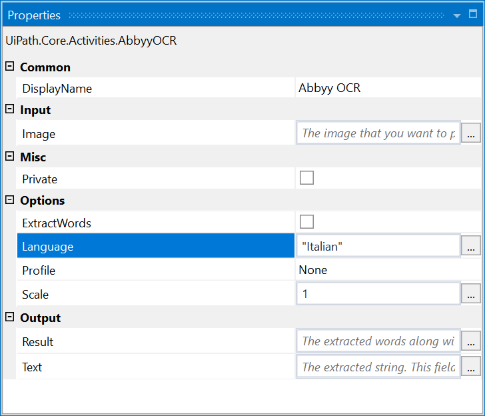Click the Input section heading

pyautogui.click(x=35, y=110)
